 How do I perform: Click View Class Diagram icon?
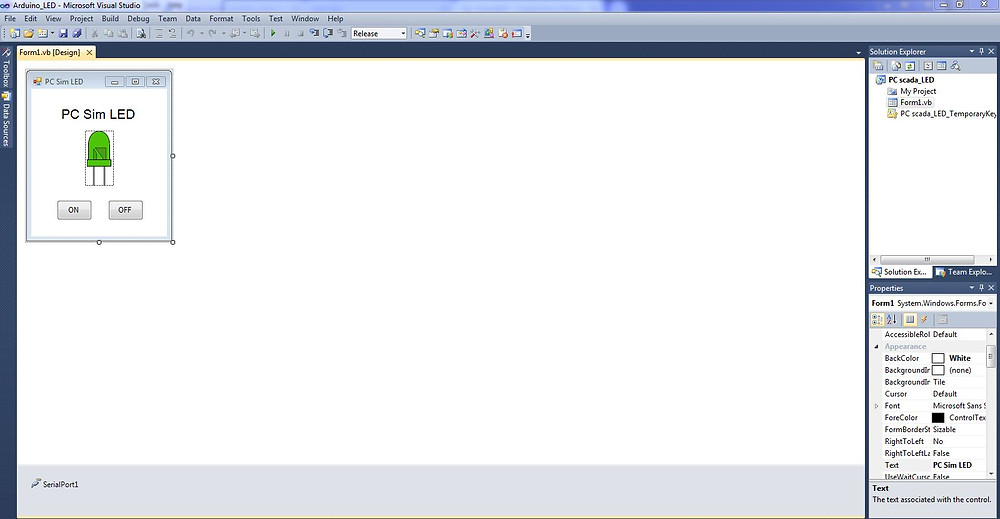point(955,66)
